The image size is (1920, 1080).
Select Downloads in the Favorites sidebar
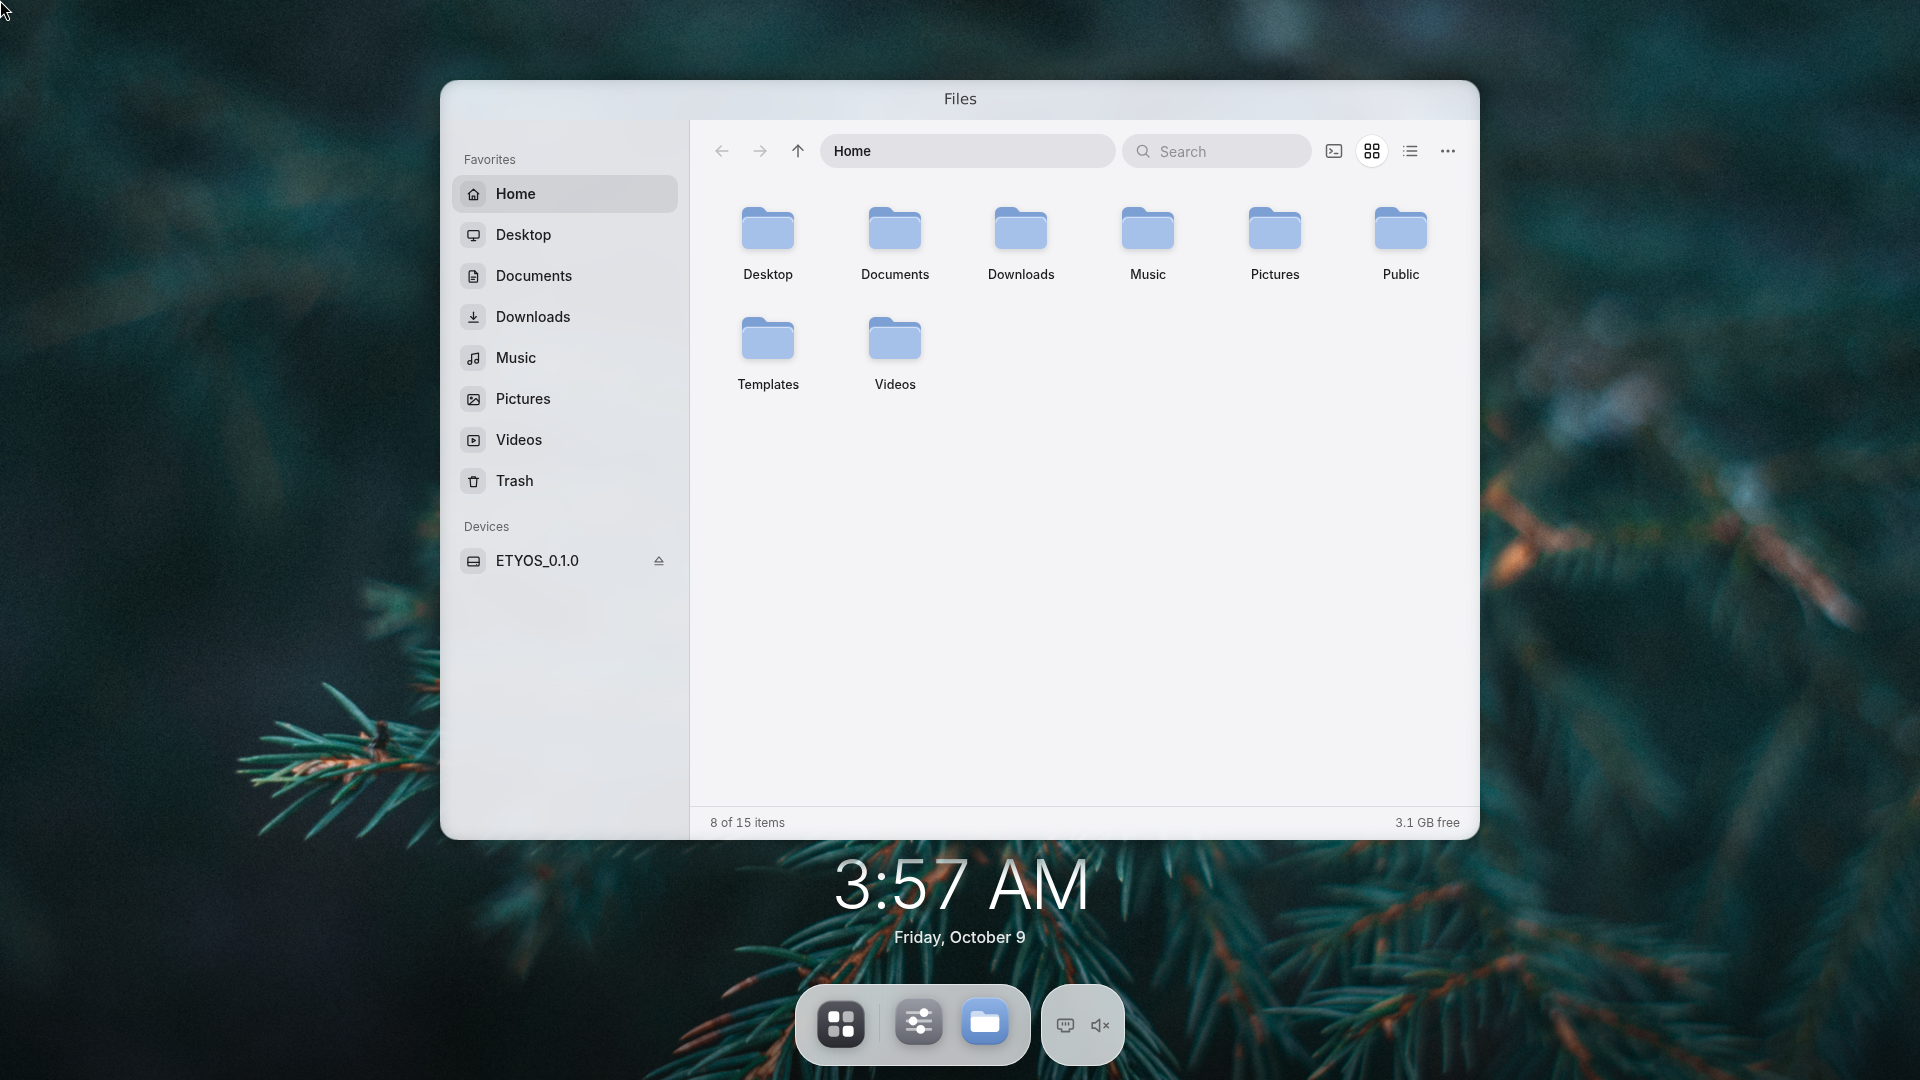(x=565, y=317)
